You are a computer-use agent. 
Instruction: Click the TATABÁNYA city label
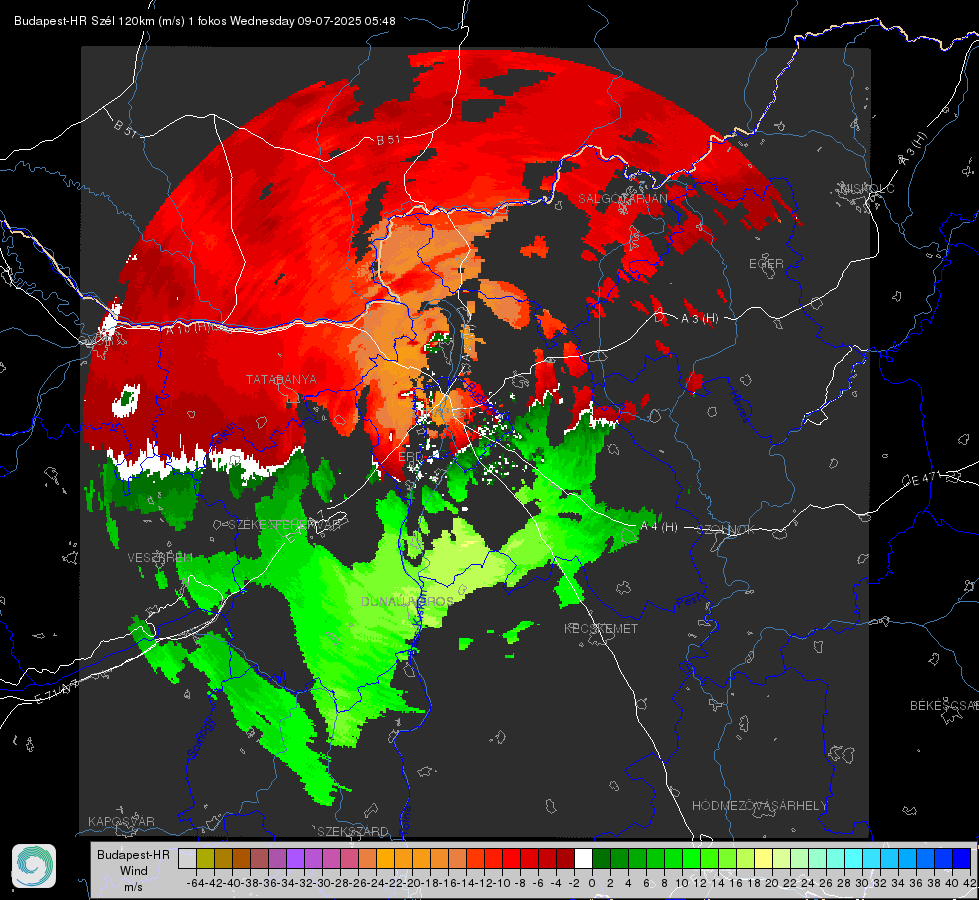(x=281, y=379)
